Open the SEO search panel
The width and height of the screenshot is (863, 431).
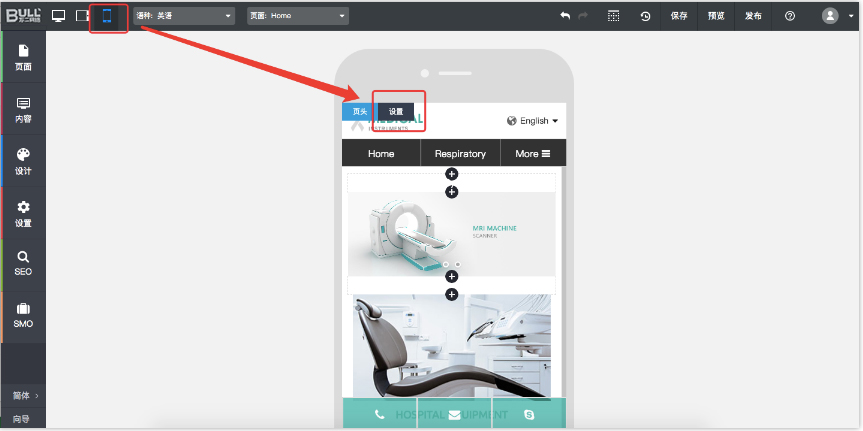point(23,263)
